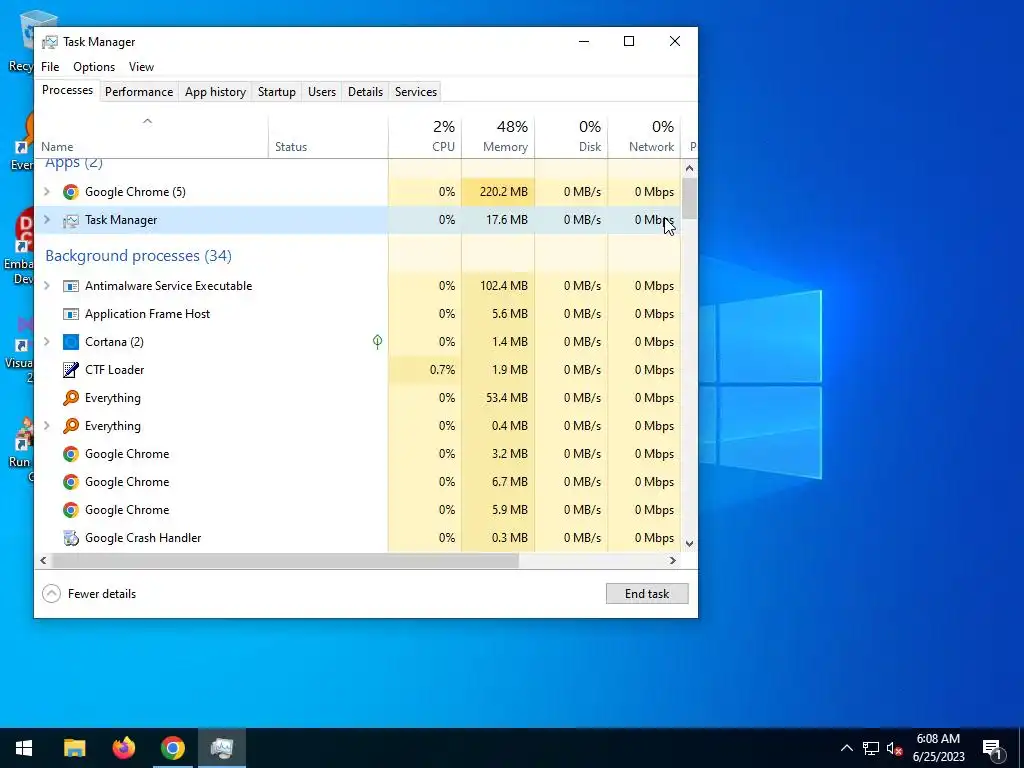Open the notification center icon
This screenshot has height=768, width=1024.
tap(992, 748)
